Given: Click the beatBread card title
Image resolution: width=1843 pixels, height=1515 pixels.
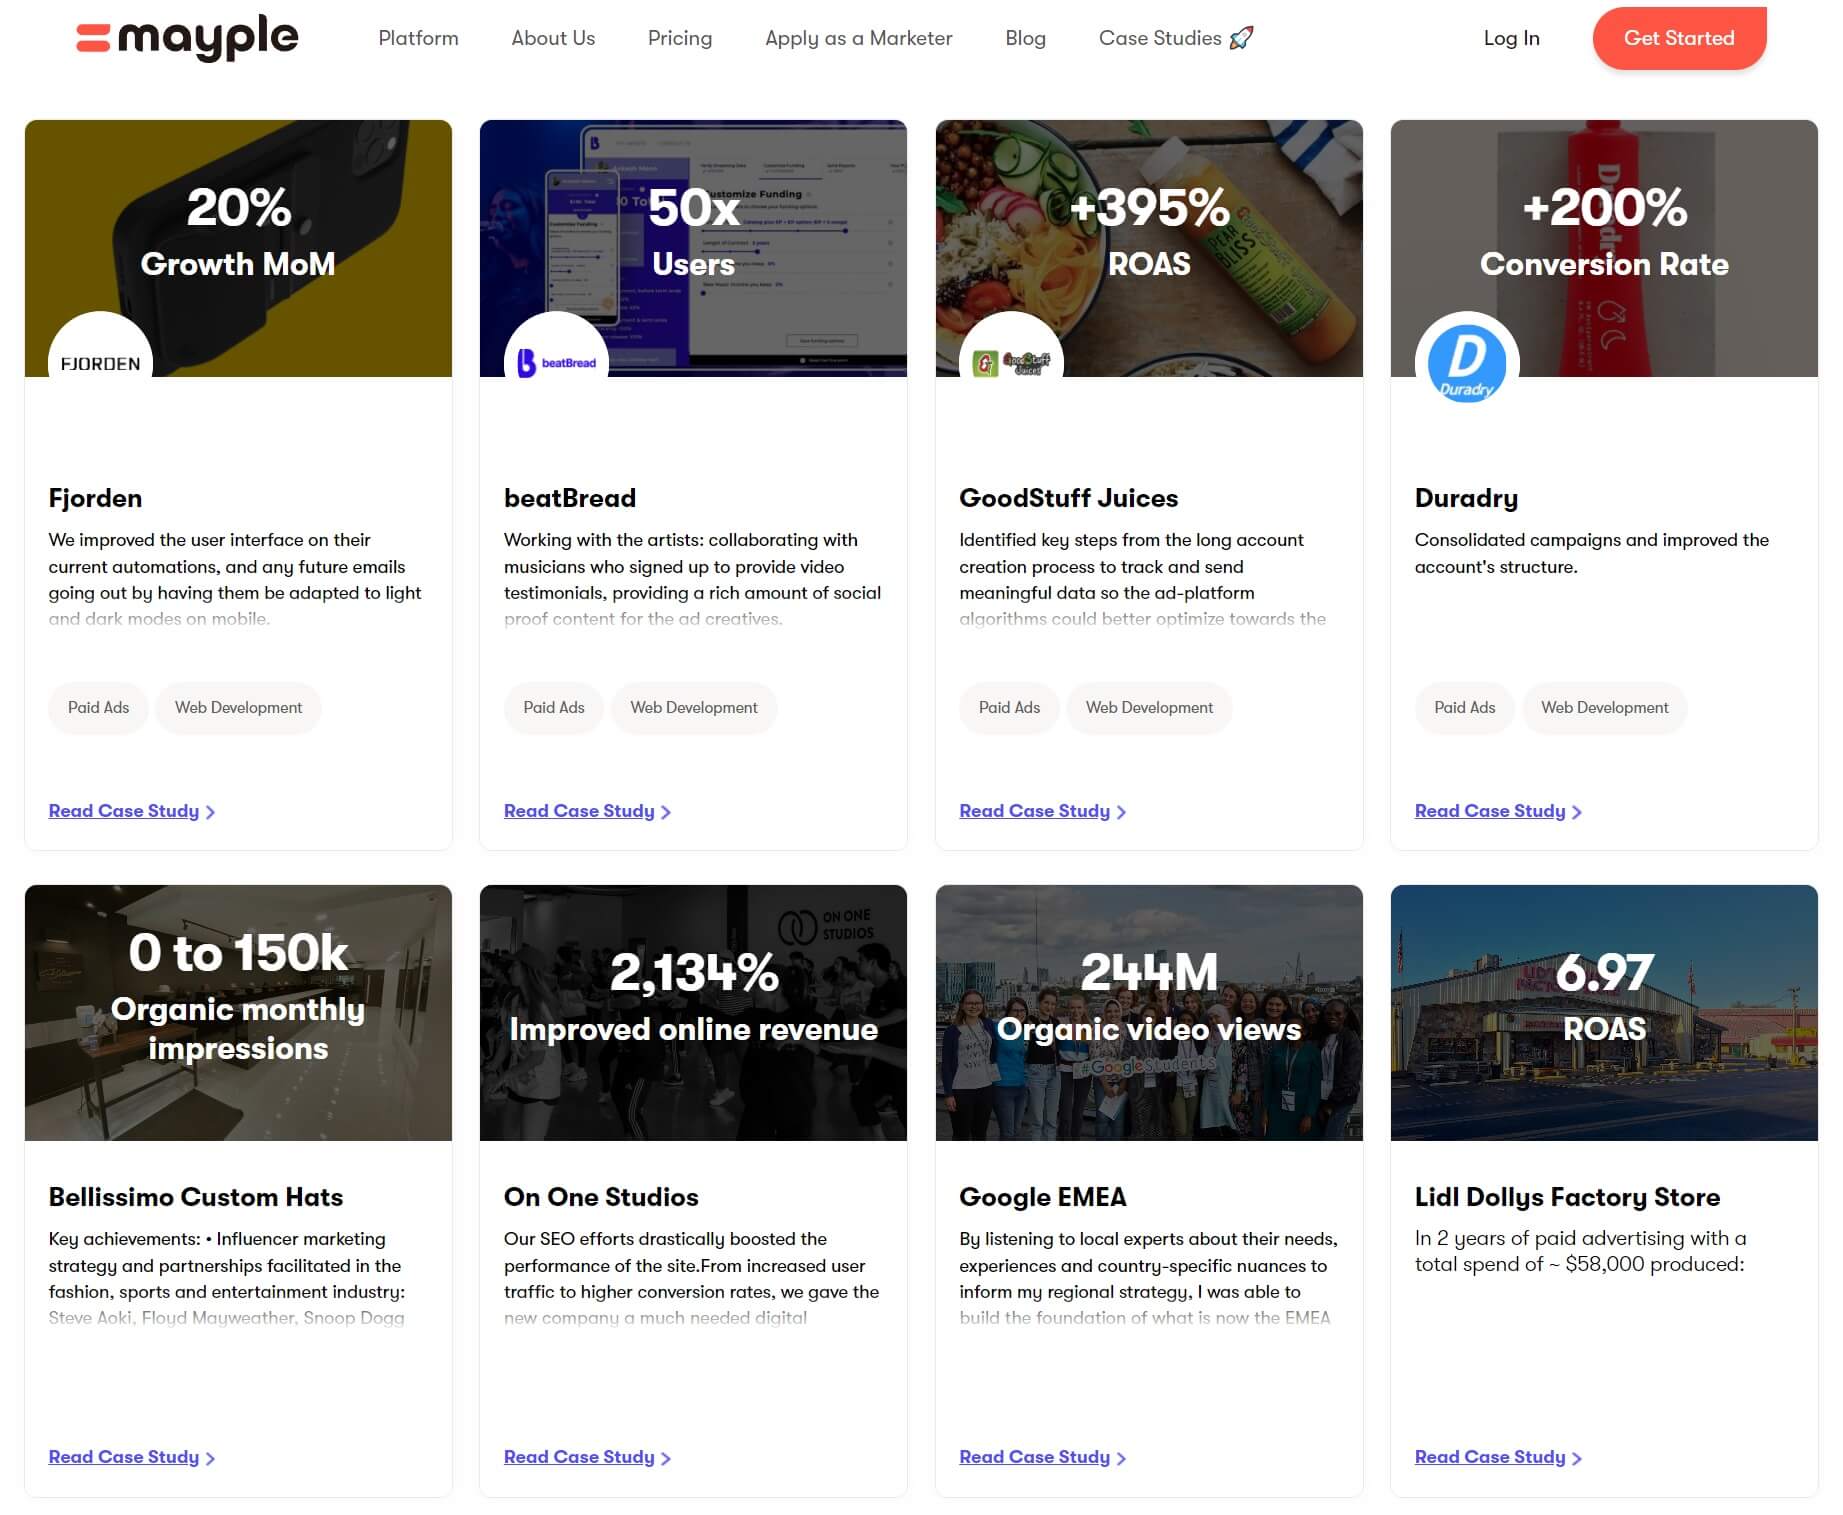Looking at the screenshot, I should point(570,498).
